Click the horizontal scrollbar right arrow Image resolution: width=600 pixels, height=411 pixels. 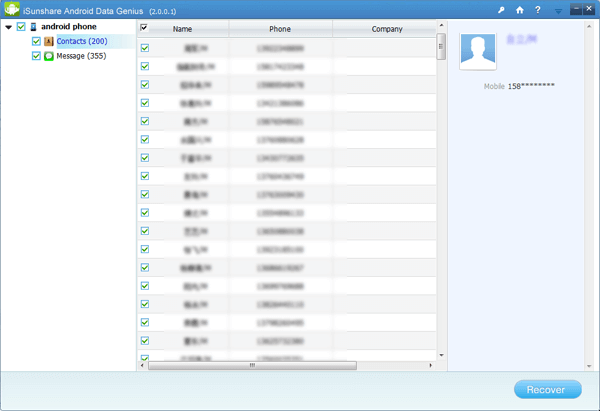(x=431, y=365)
